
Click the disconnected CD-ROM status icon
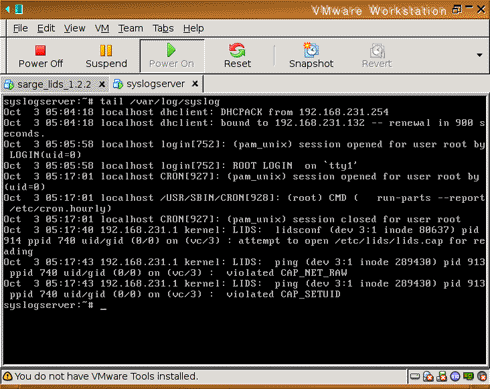point(428,377)
